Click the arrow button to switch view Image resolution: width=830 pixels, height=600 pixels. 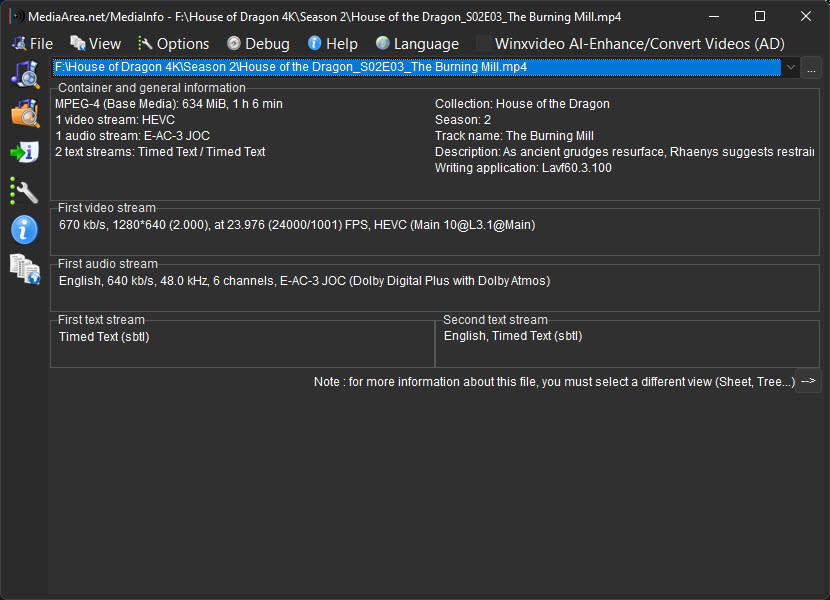pyautogui.click(x=808, y=381)
